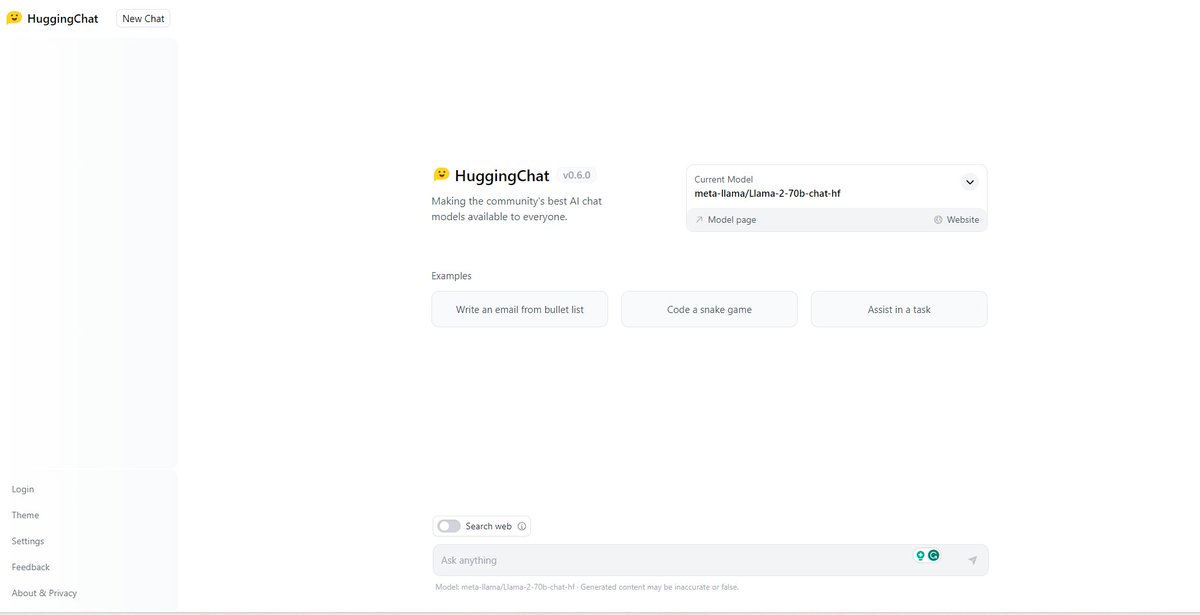Click the footer disclaimer about generated content
This screenshot has width=1200, height=615.
tap(660, 587)
